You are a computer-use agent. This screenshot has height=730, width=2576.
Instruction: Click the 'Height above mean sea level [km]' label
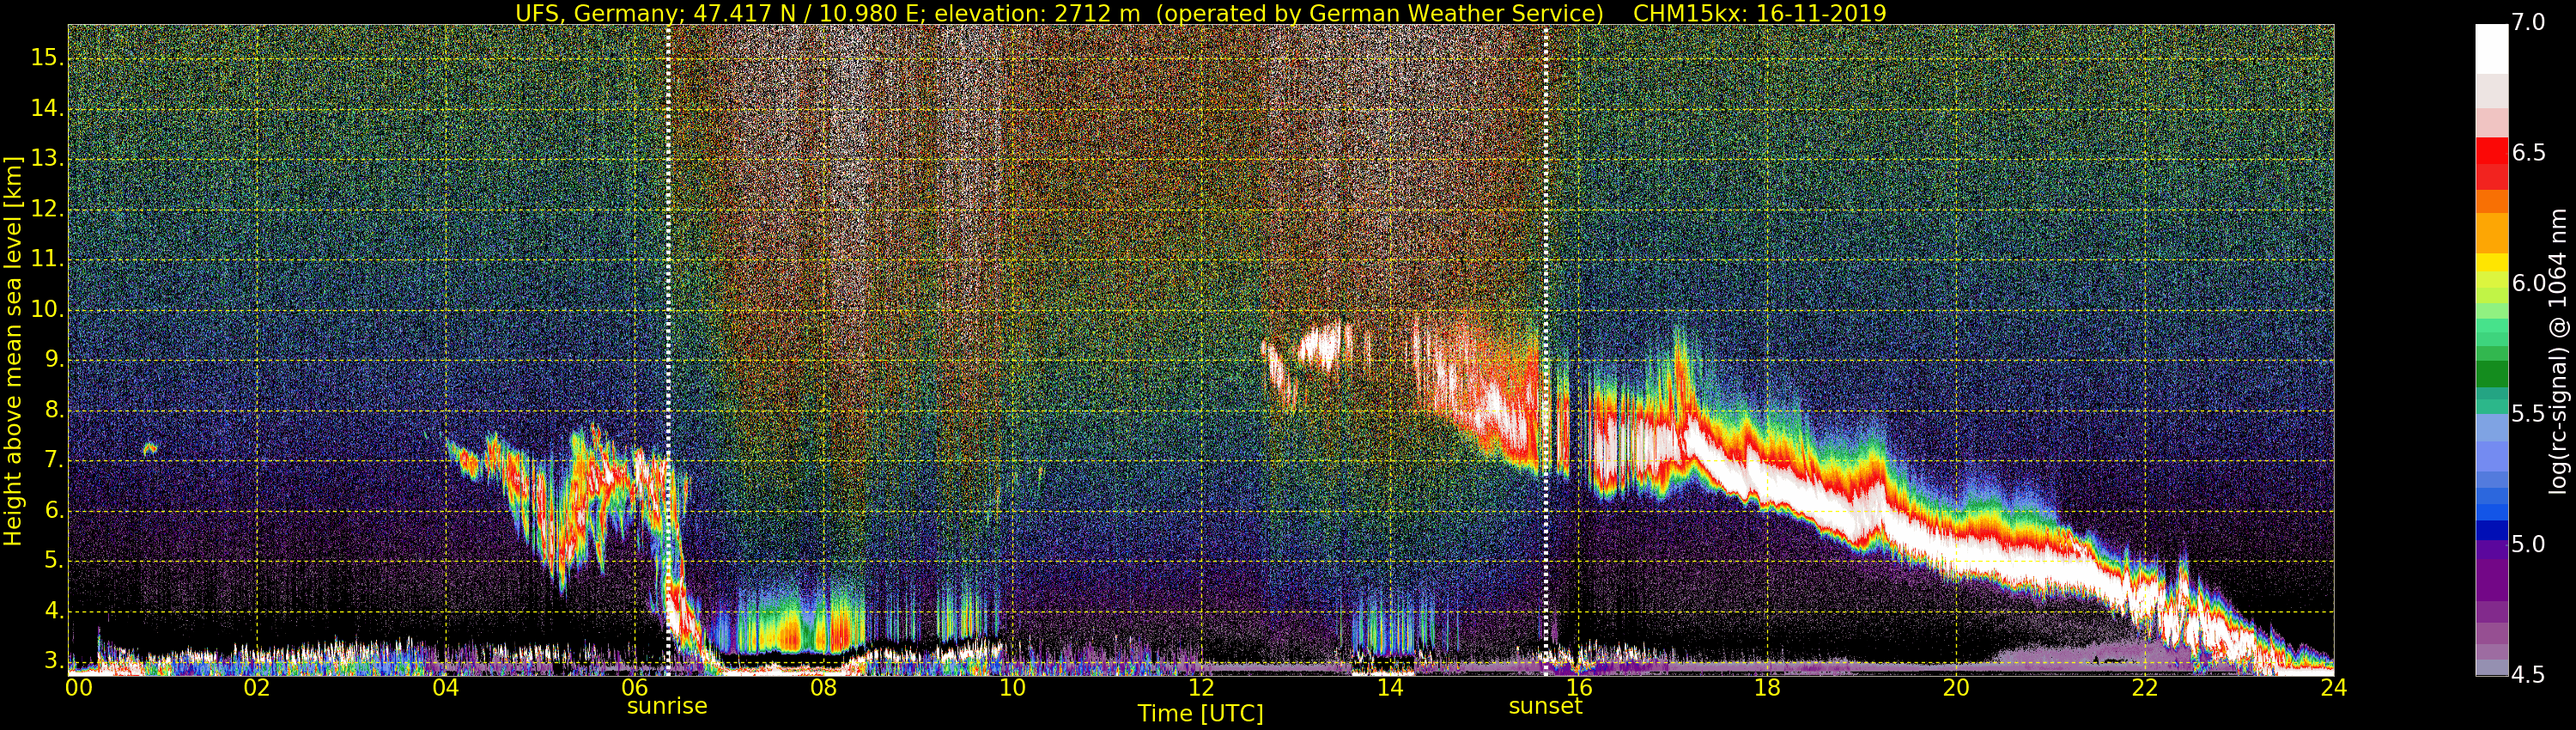click(13, 351)
